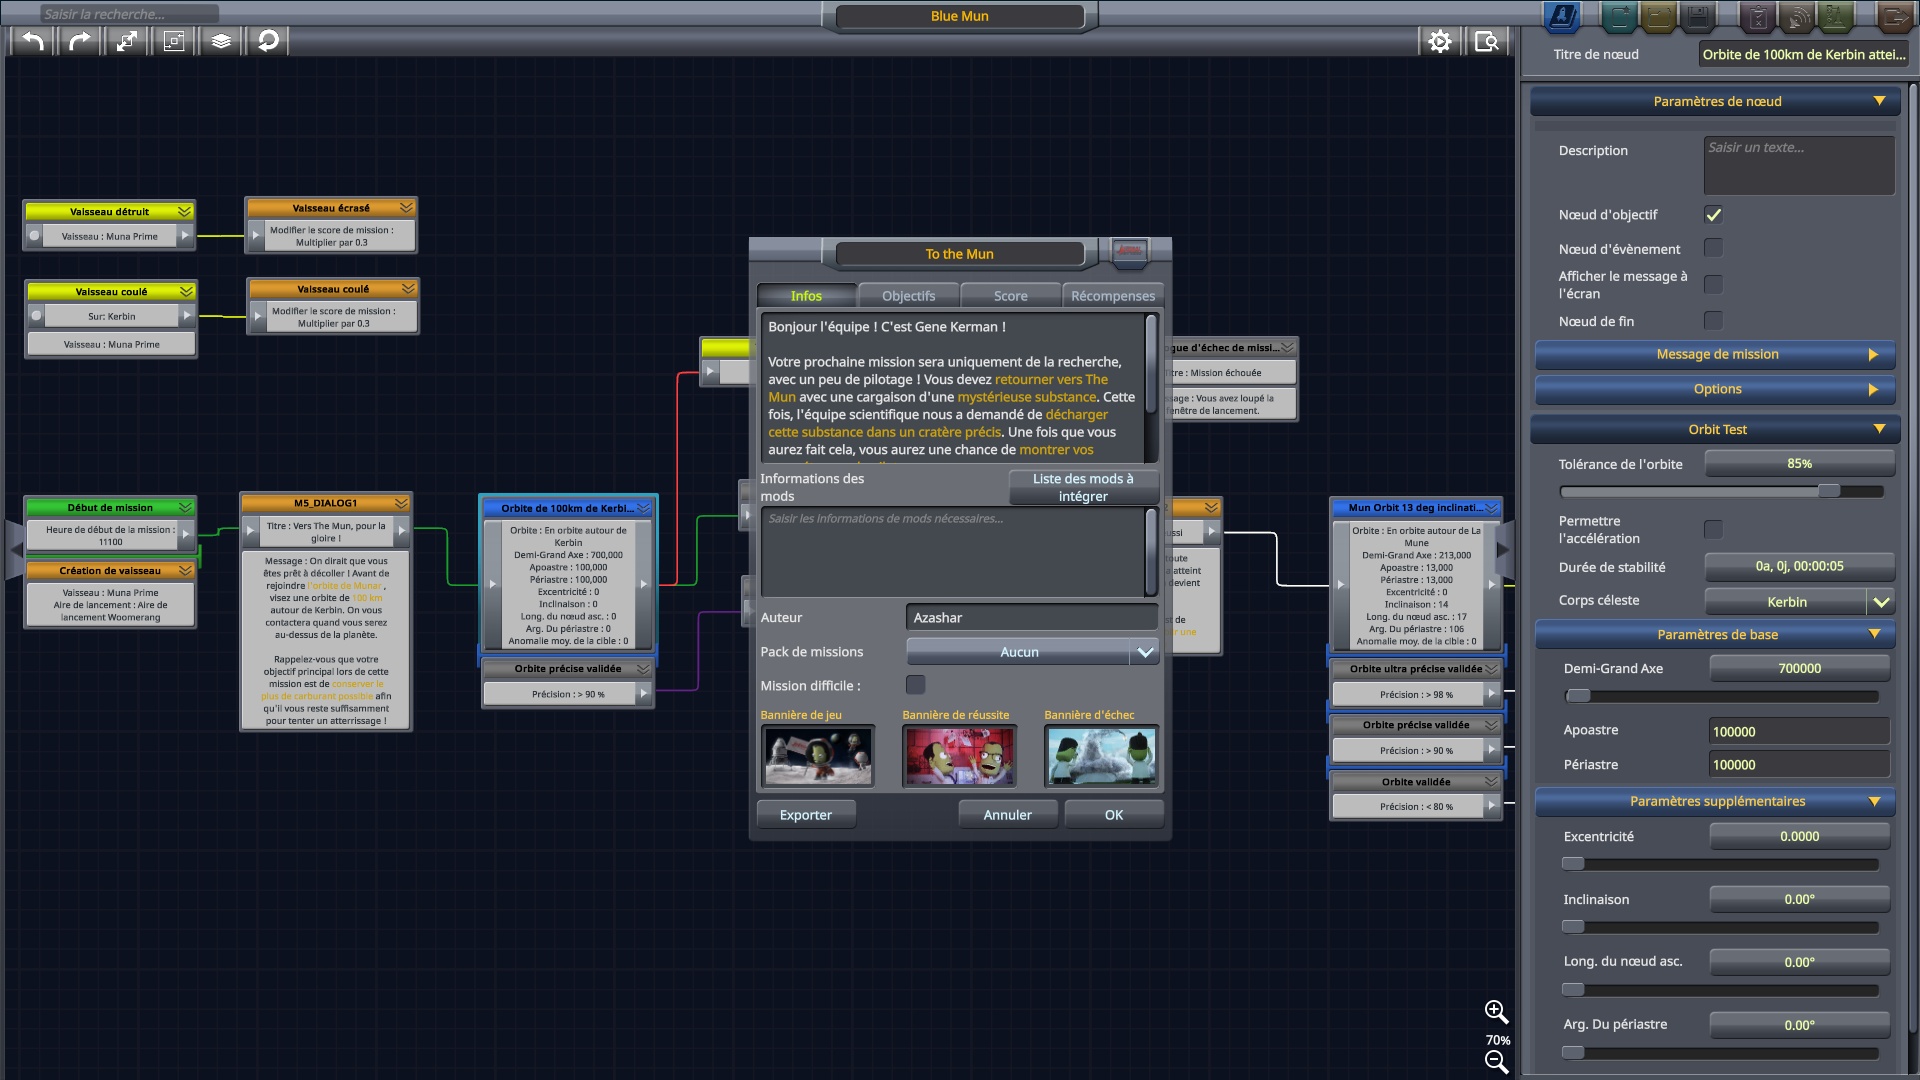Click the circular refresh arrow icon
Screen dimensions: 1920x1080
[268, 41]
